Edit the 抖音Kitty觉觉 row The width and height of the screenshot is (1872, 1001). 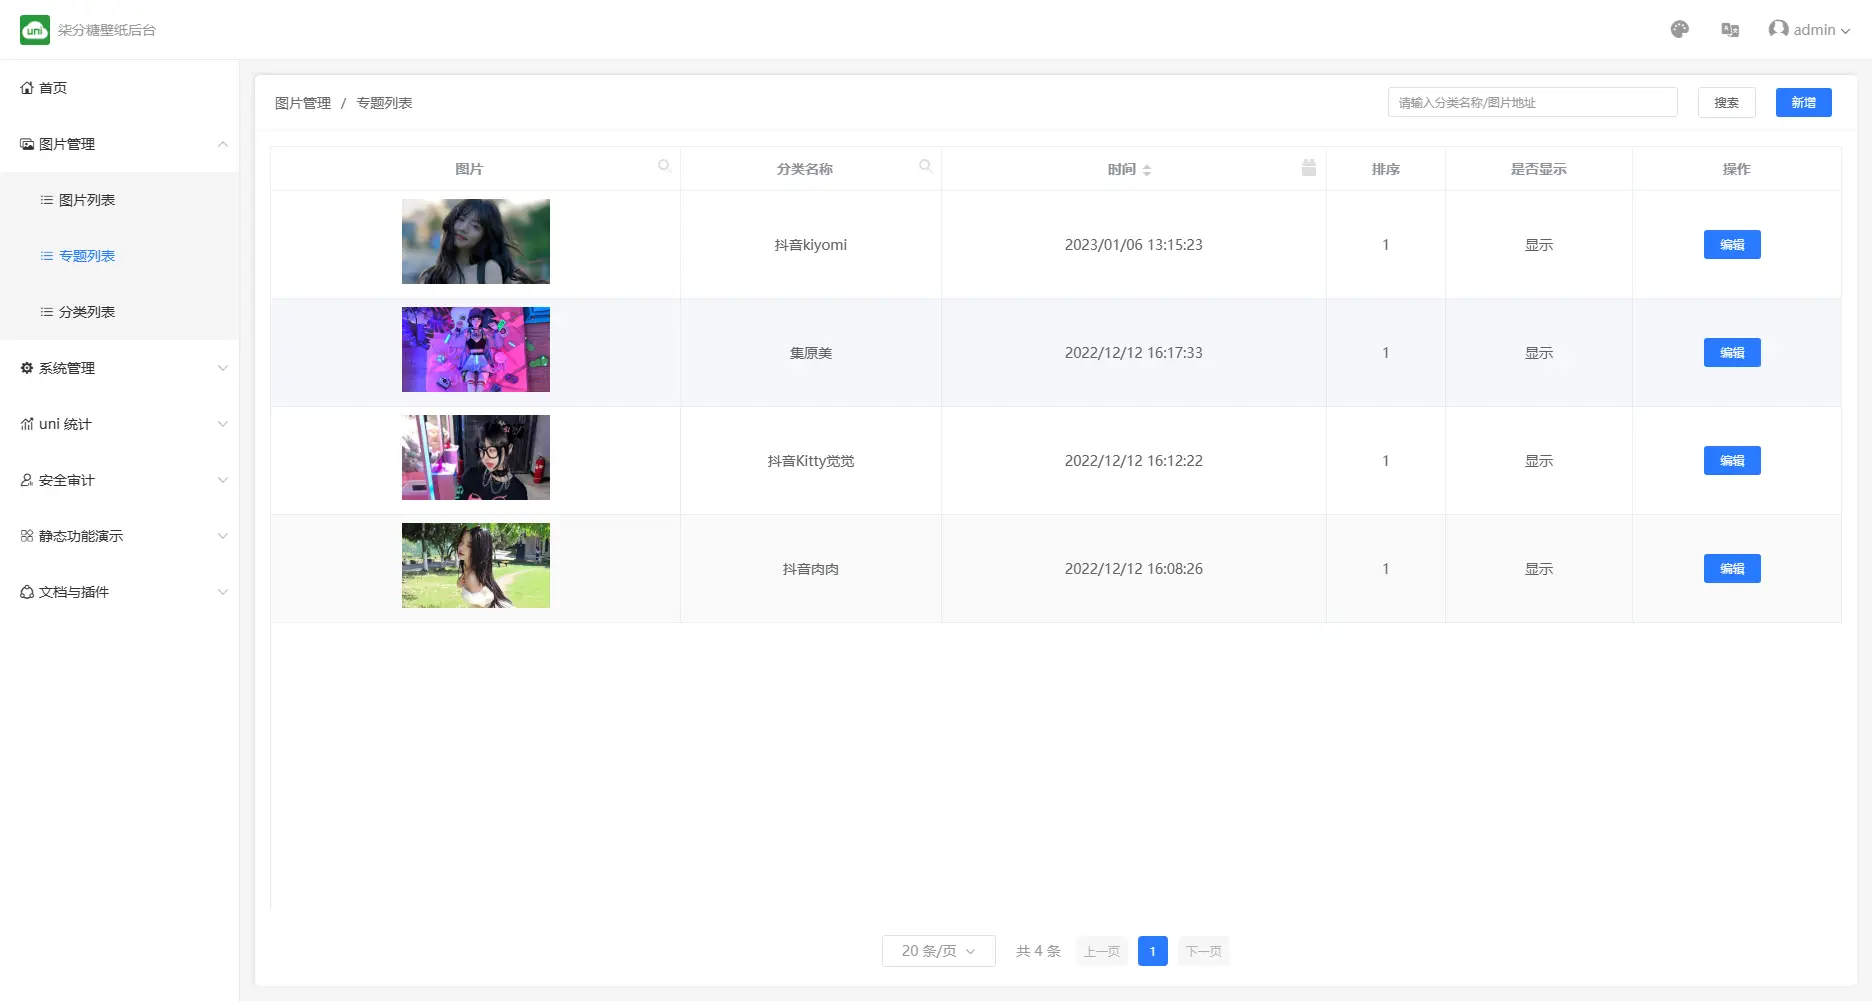[x=1732, y=461]
